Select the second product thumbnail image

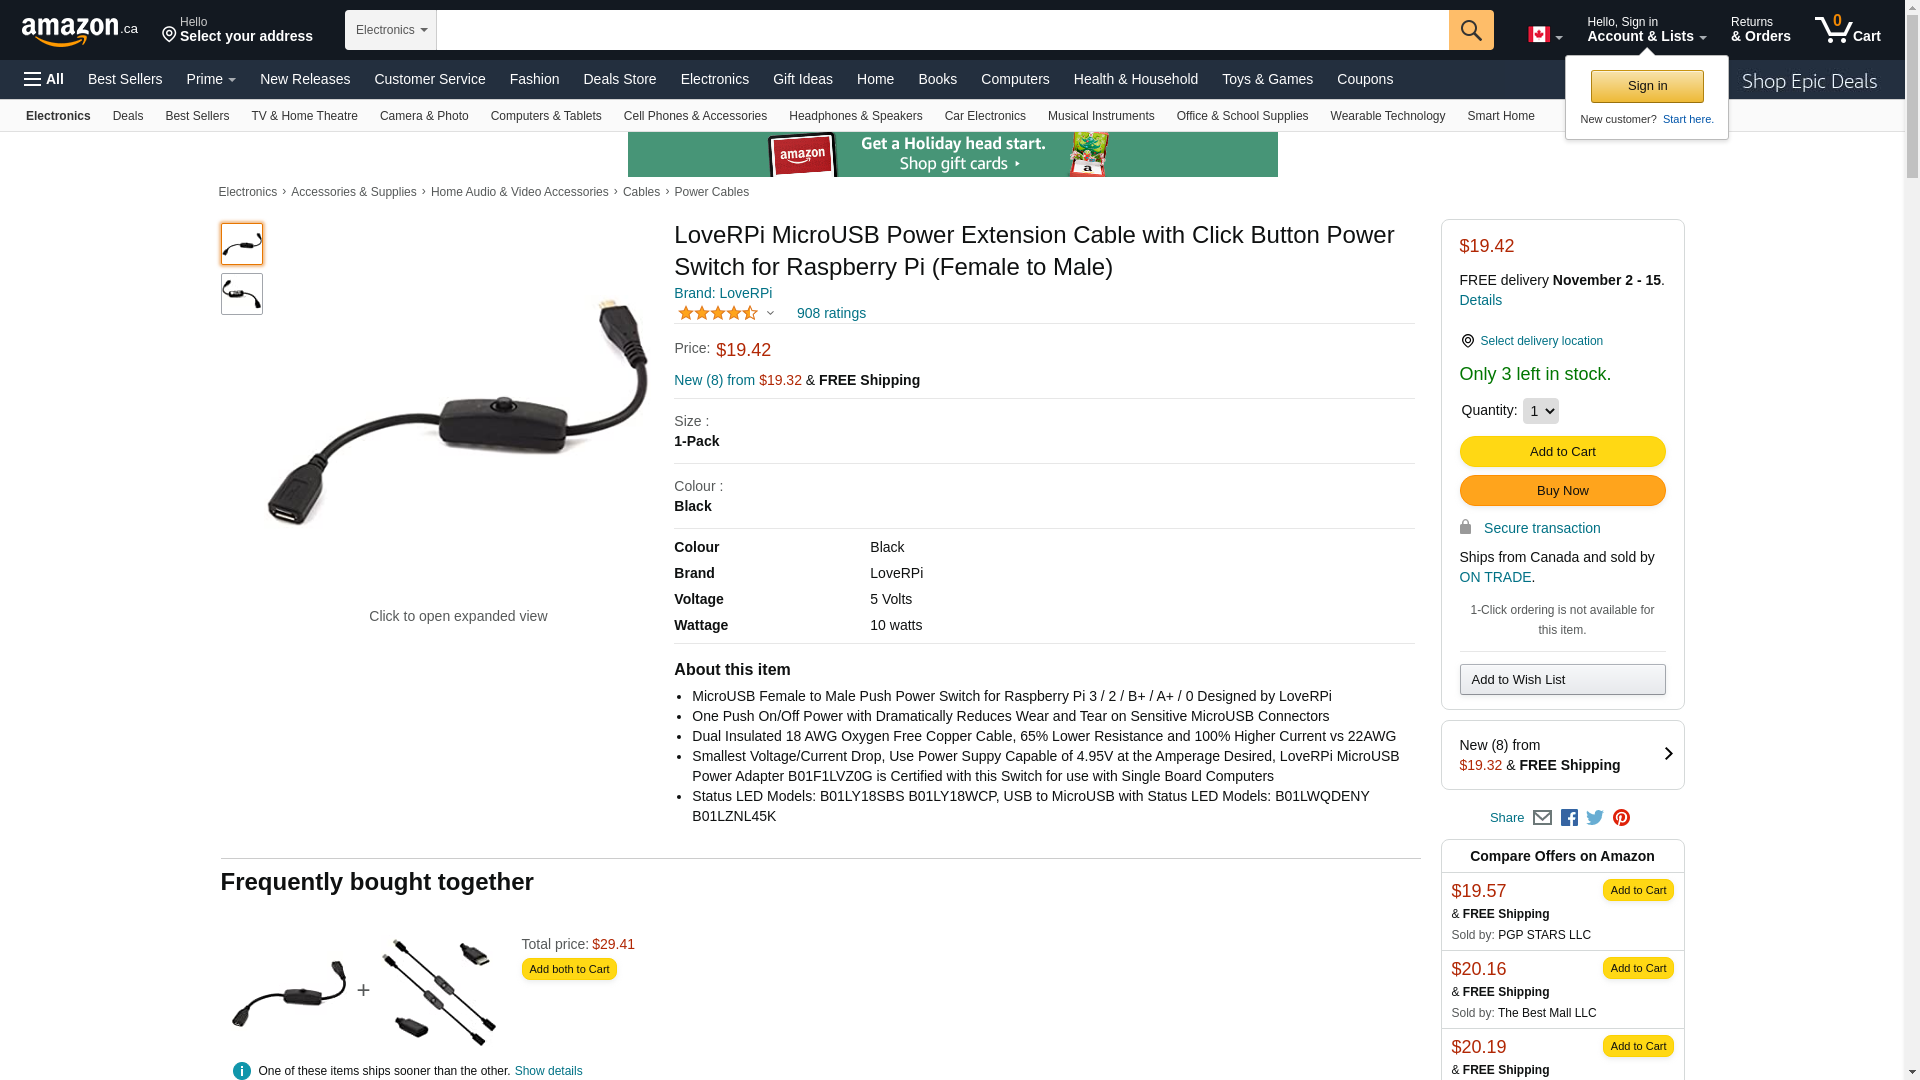242,294
